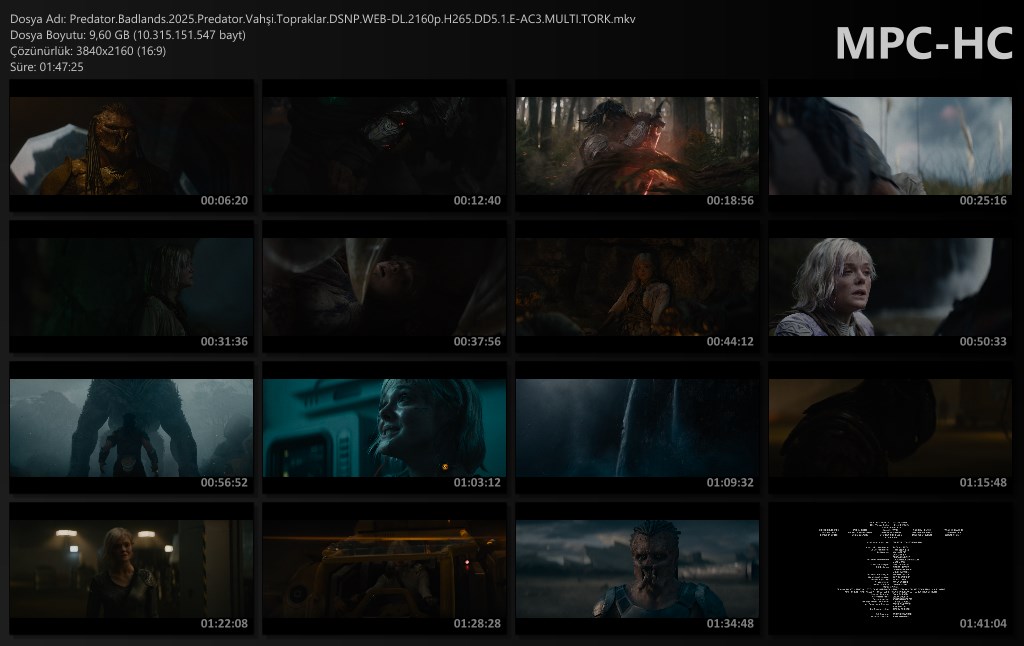
Task: Click the yellow machinery frame at 01:28:28
Action: tap(384, 569)
